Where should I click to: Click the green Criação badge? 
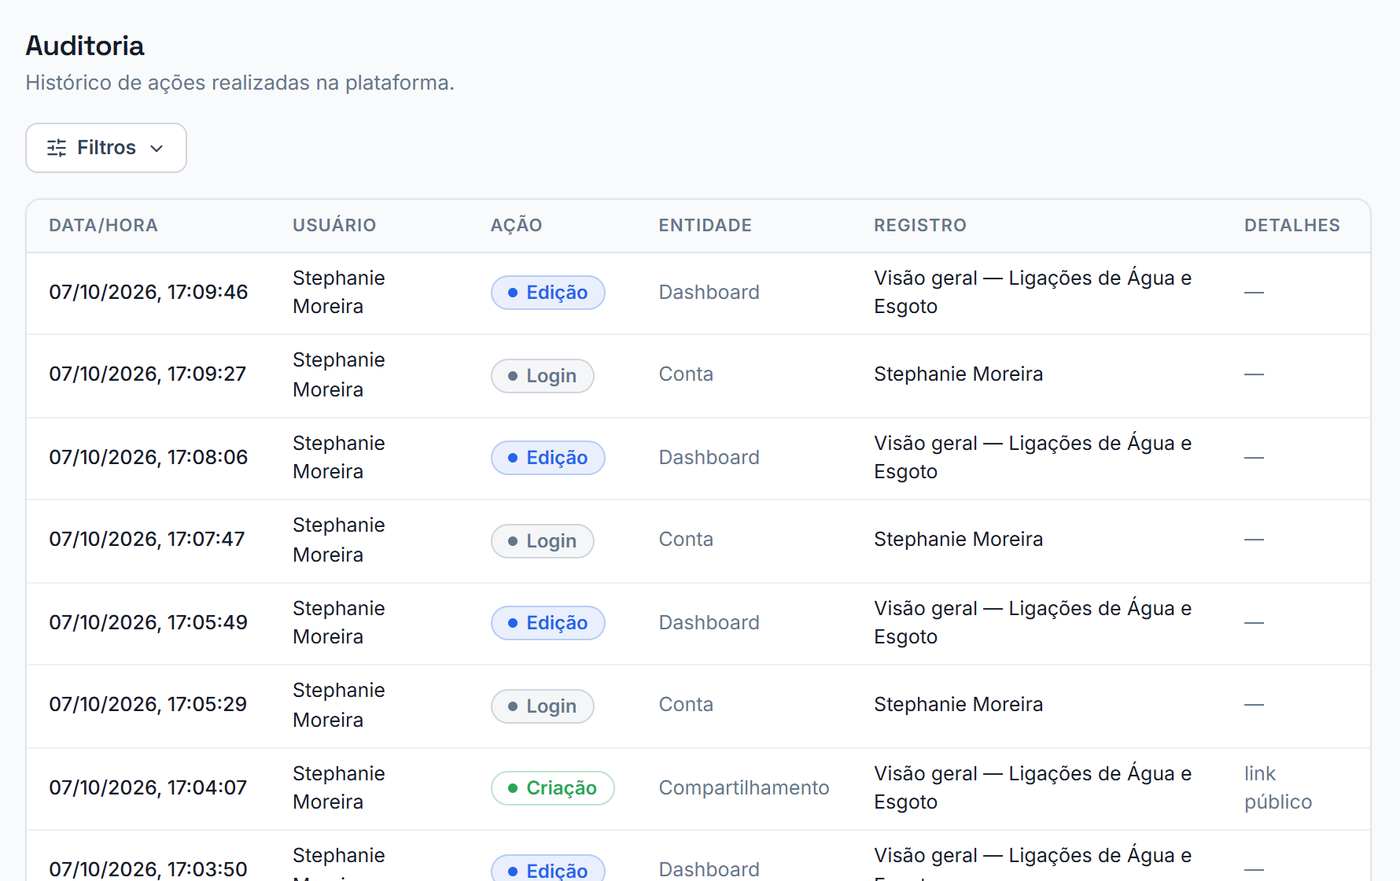coord(553,788)
